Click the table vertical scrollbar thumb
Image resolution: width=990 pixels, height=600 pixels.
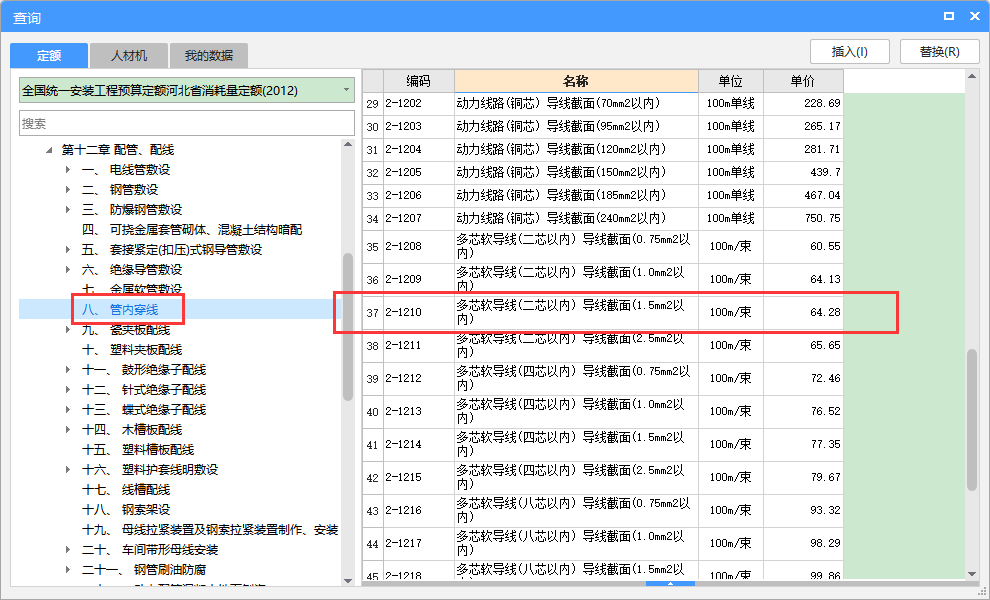(x=972, y=420)
